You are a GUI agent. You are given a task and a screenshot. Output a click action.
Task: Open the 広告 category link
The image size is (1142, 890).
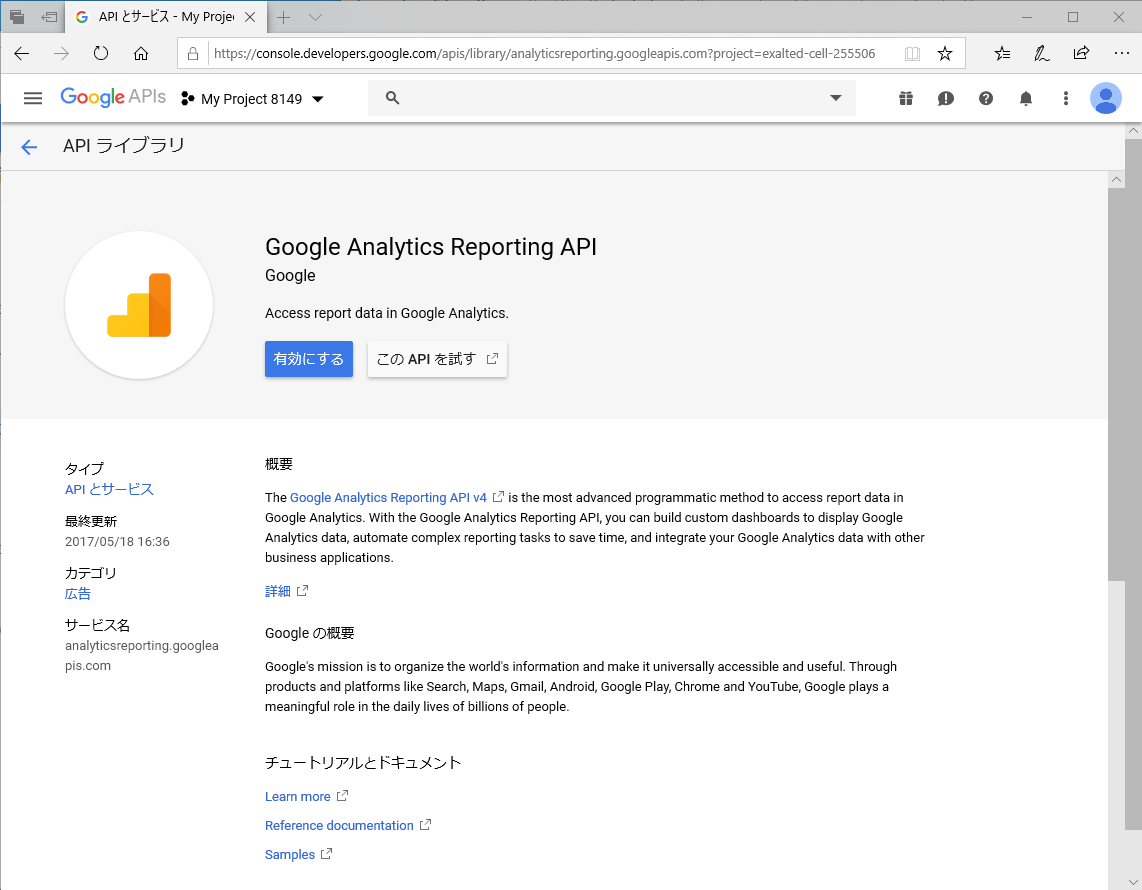[x=78, y=594]
